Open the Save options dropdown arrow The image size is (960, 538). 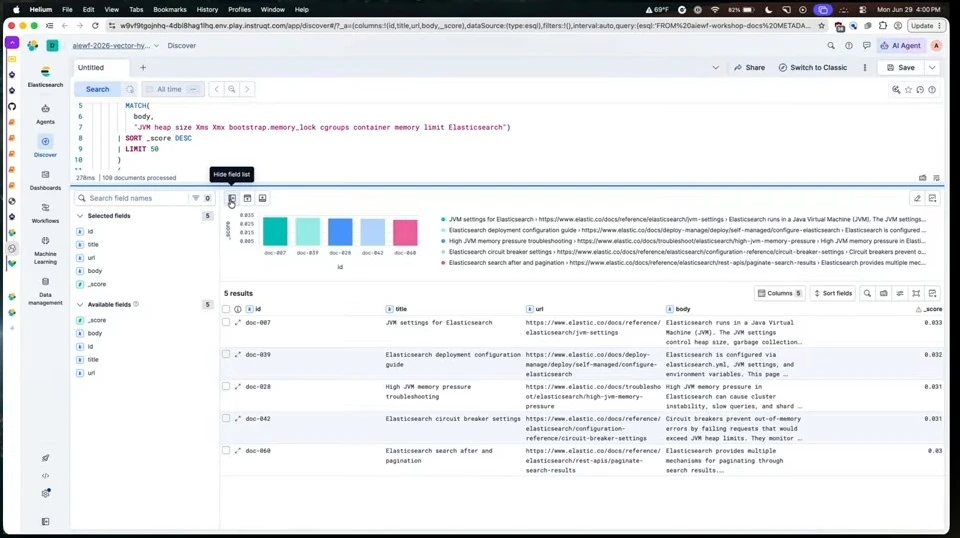click(x=932, y=68)
